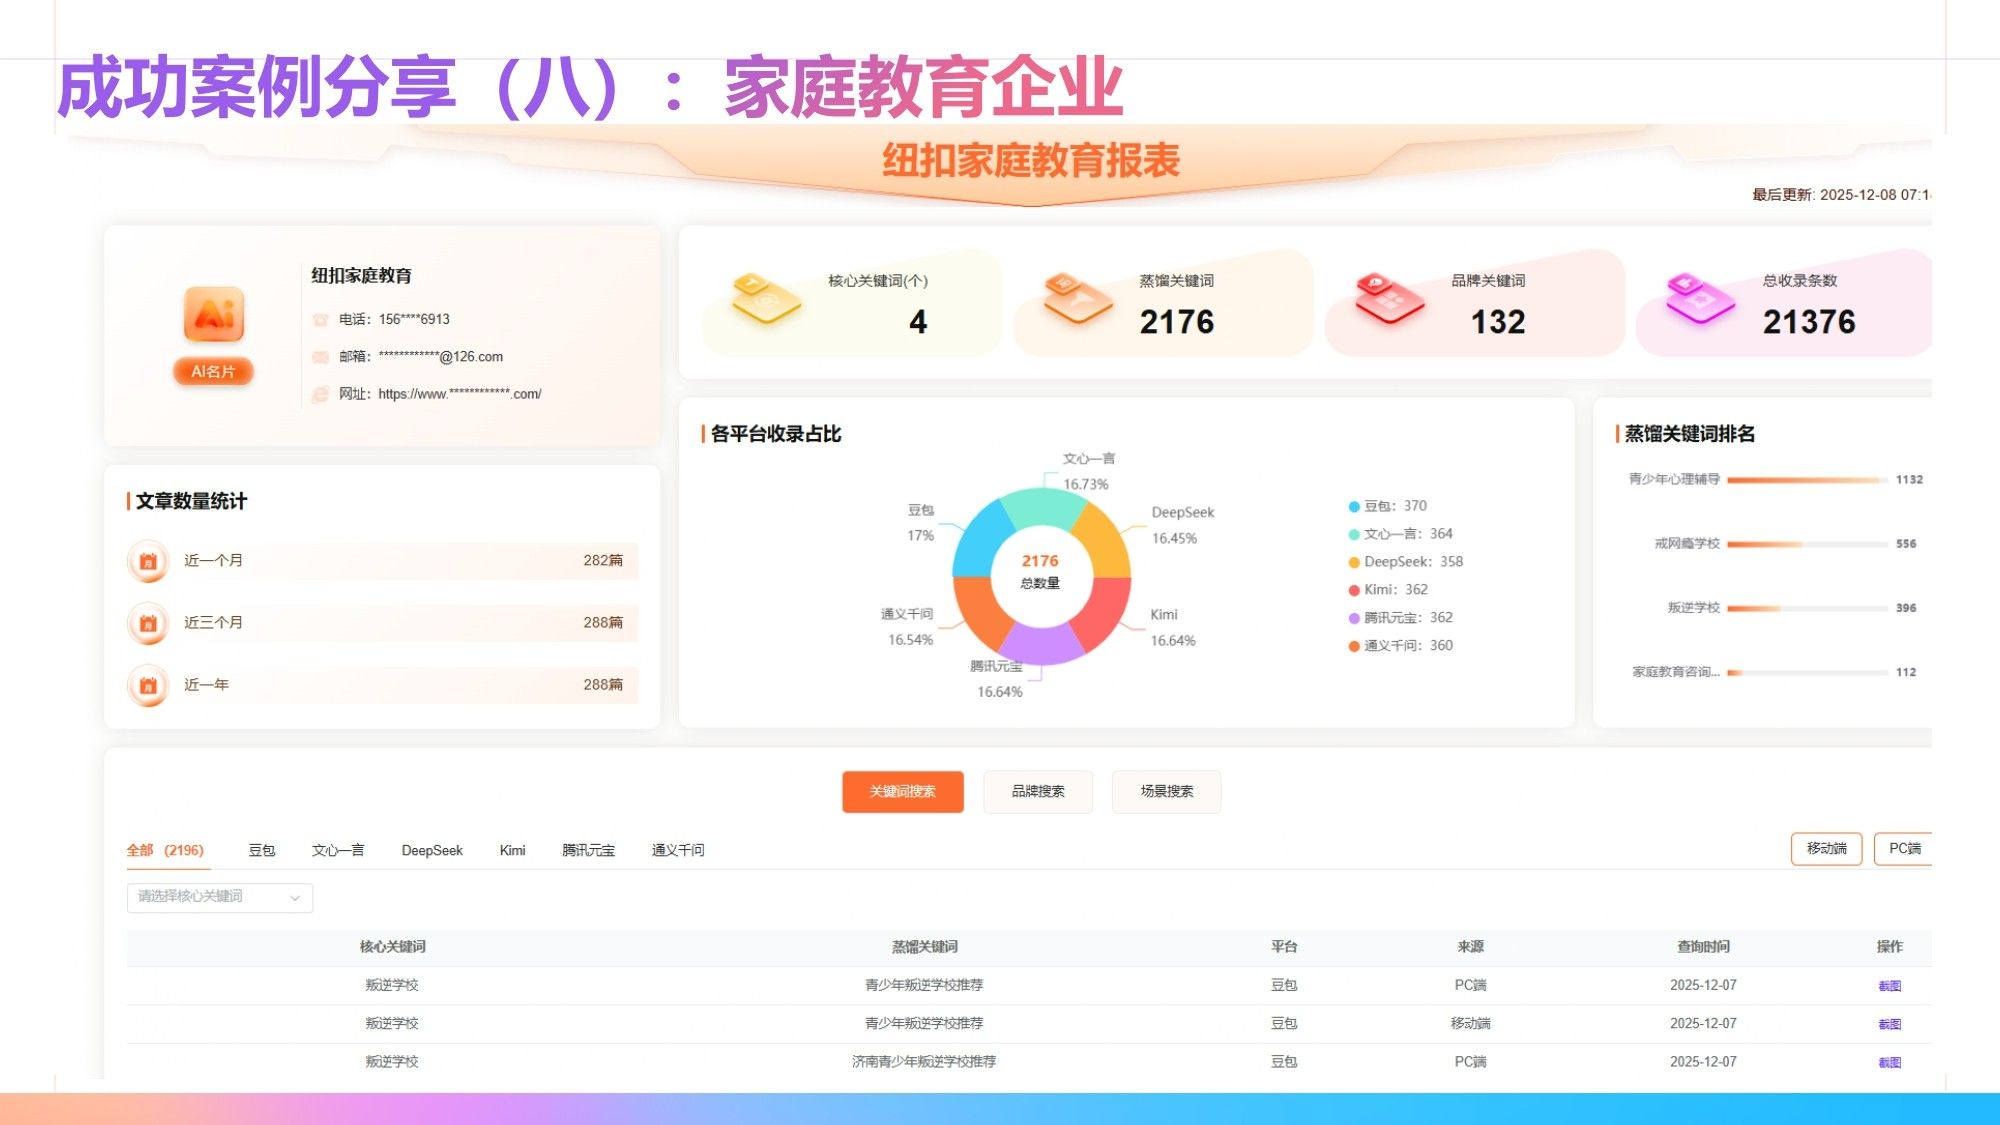2000x1125 pixels.
Task: Click the calendar icon beside 近三个月
Action: pos(148,623)
